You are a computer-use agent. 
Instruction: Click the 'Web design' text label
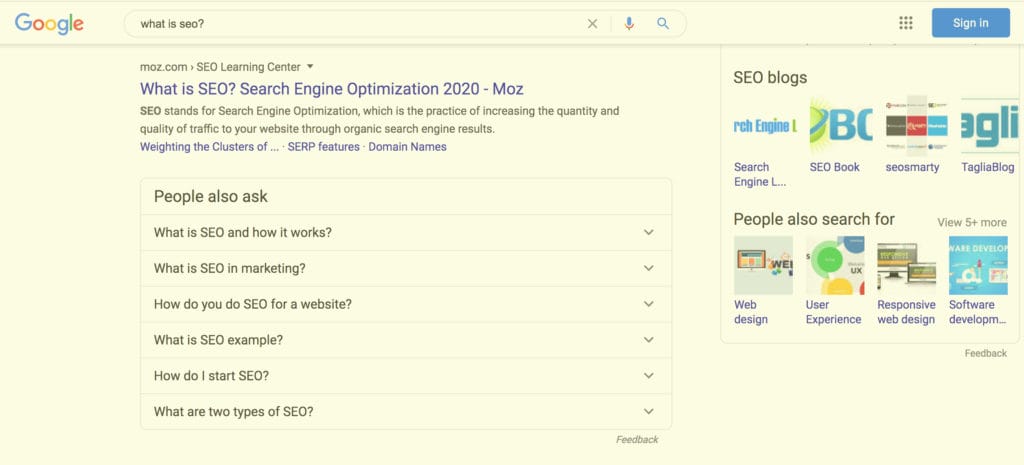coord(750,312)
